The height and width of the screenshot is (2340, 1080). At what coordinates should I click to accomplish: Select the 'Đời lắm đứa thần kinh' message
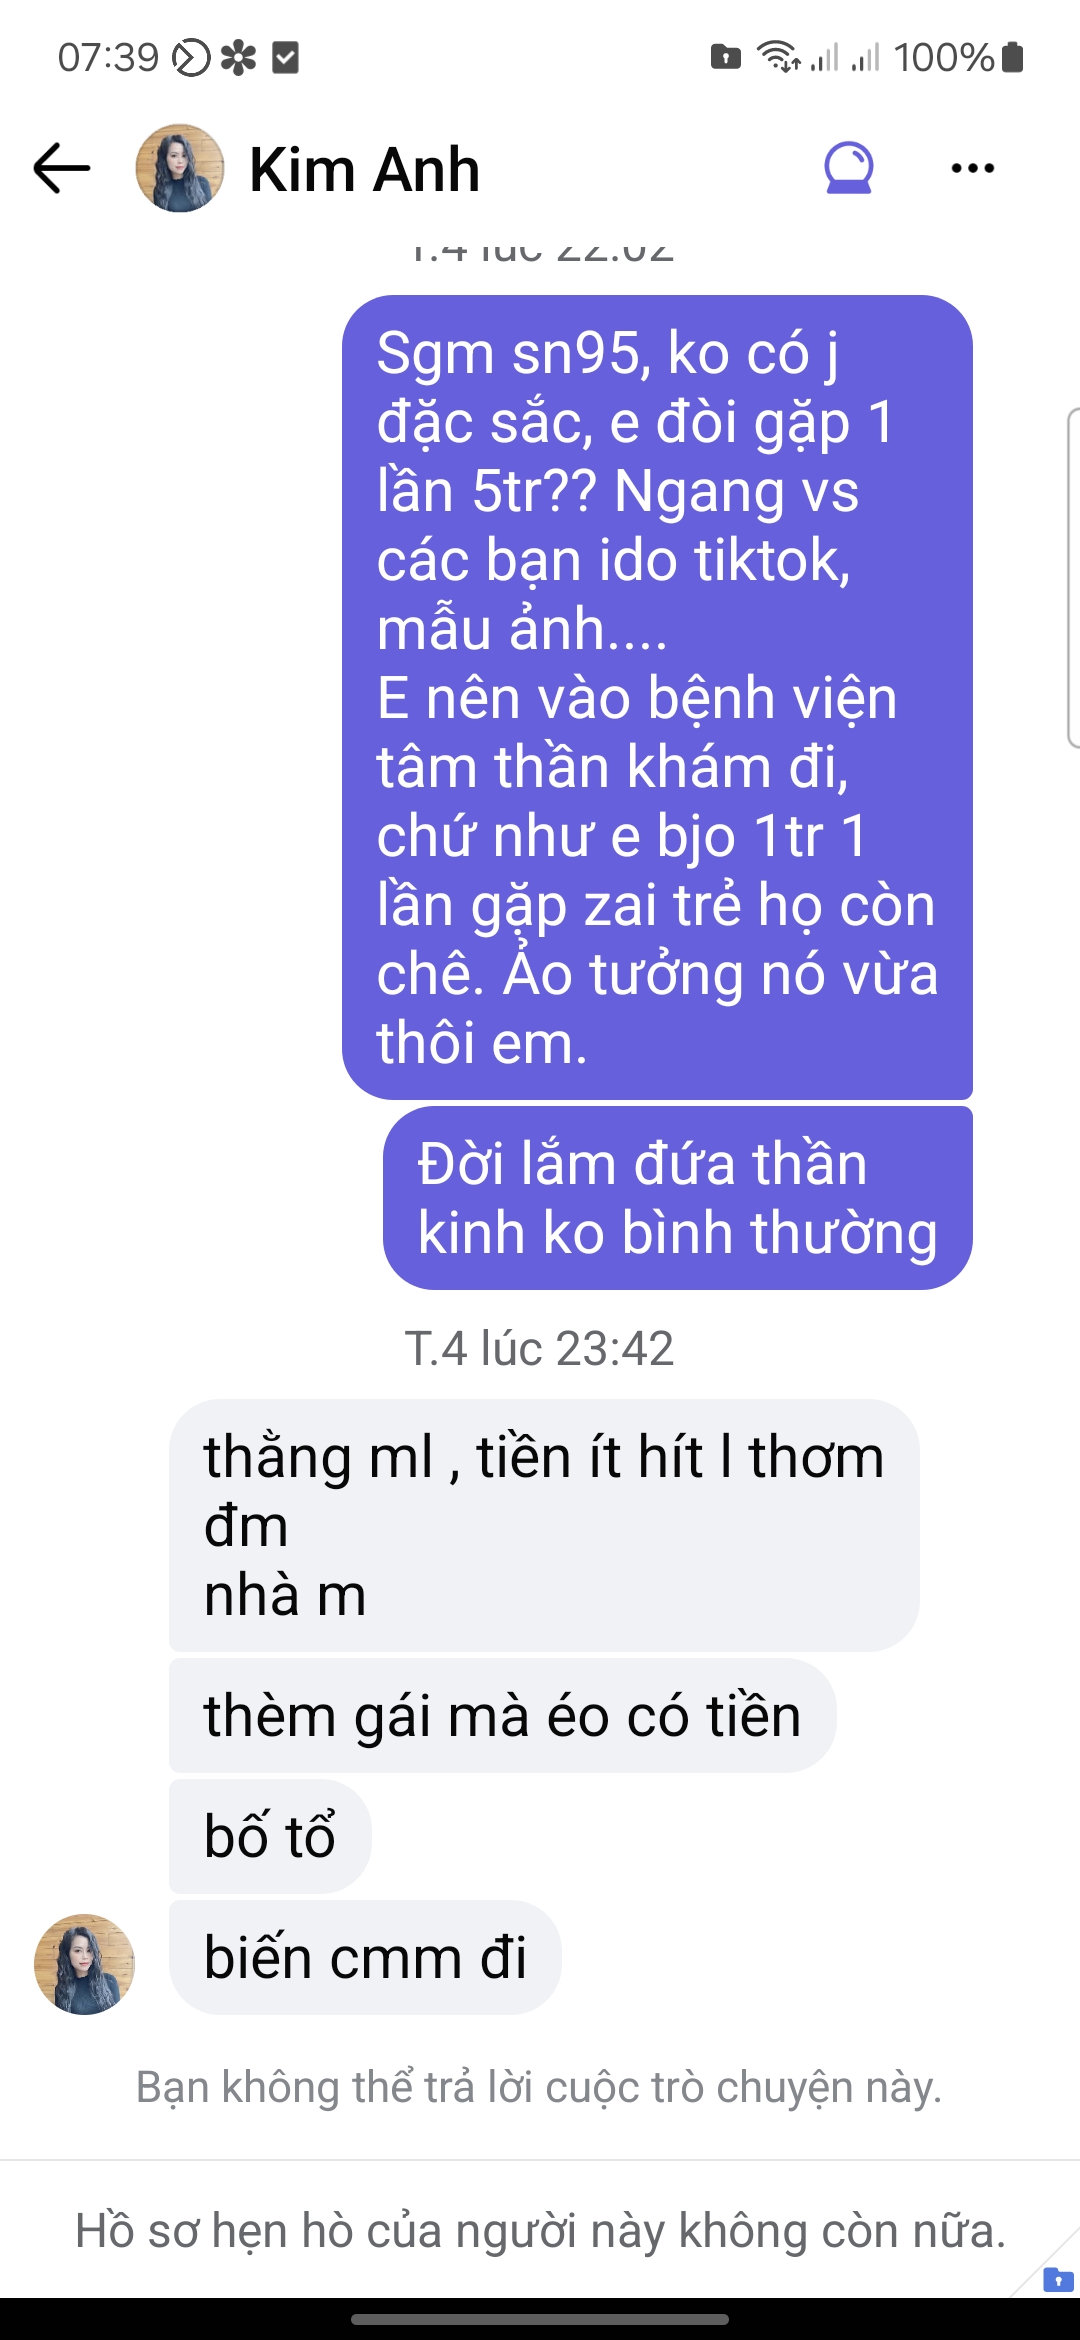pyautogui.click(x=678, y=1198)
